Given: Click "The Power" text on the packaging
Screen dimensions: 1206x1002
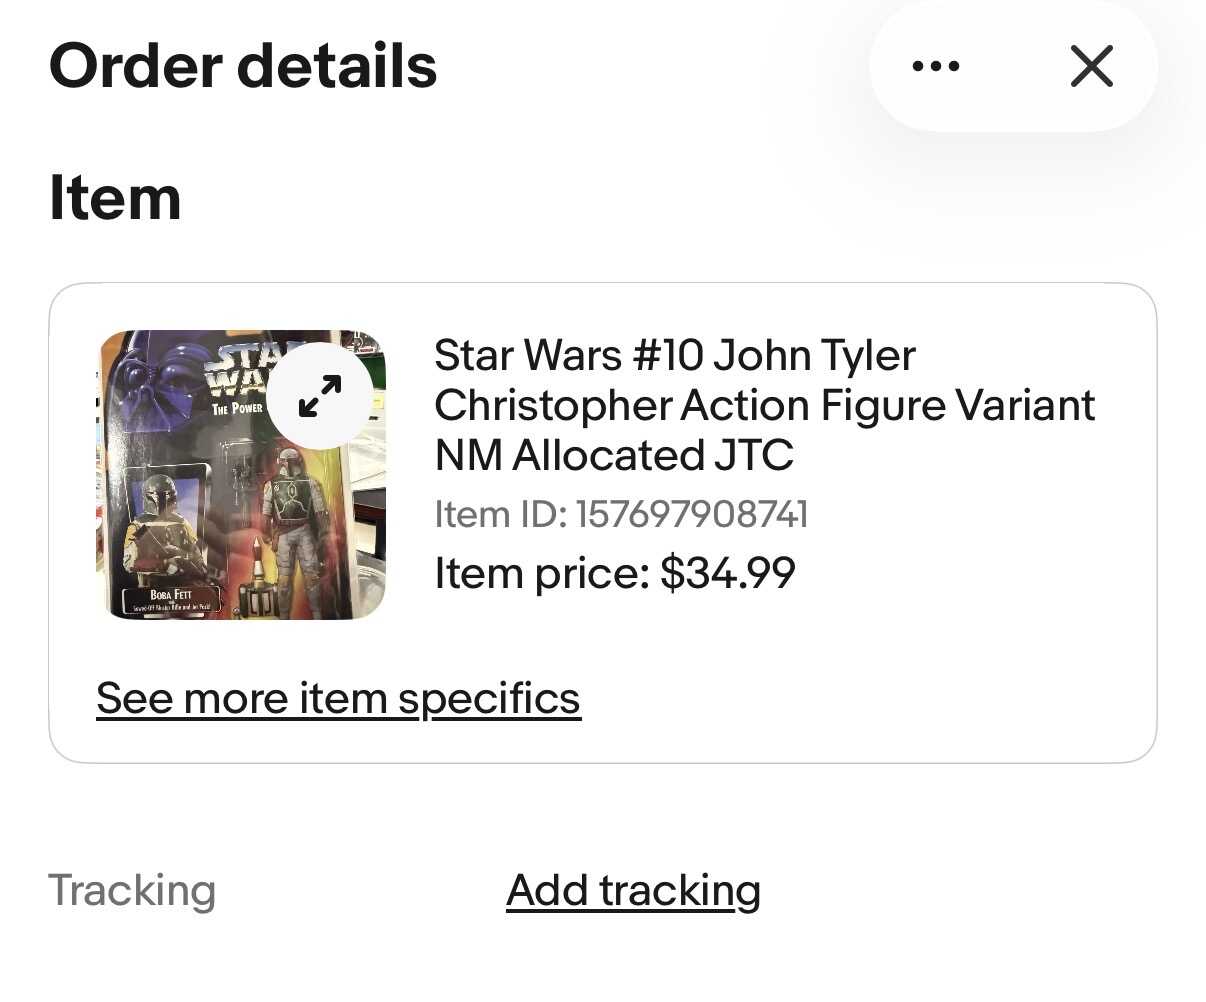Looking at the screenshot, I should point(237,408).
